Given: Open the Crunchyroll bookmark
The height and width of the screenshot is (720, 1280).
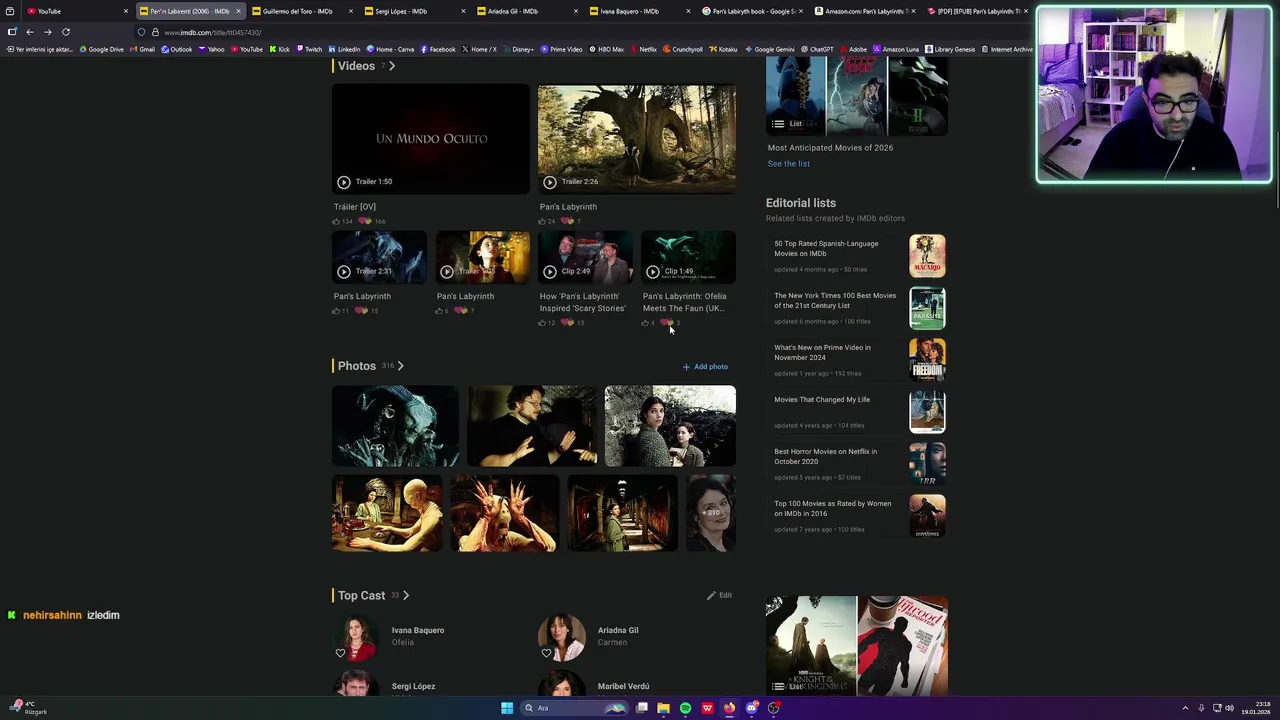Looking at the screenshot, I should point(683,49).
